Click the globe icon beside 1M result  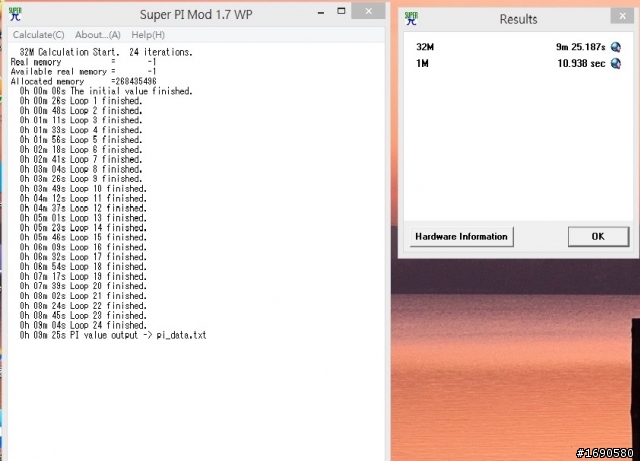tap(616, 63)
